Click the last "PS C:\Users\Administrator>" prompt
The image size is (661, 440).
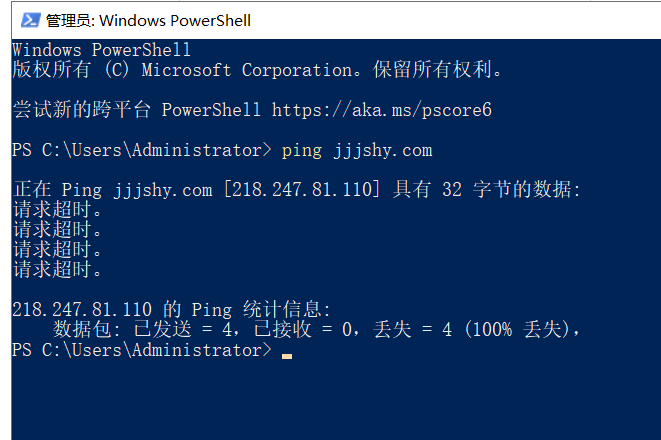(x=141, y=350)
